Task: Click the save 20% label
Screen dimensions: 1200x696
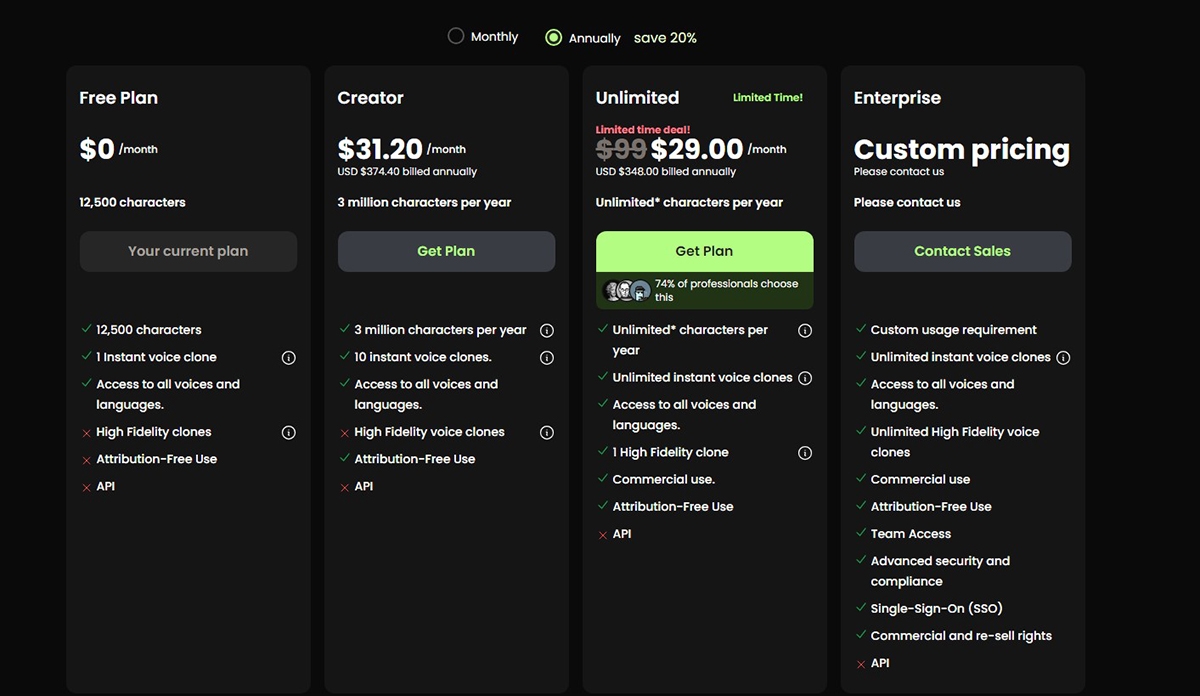Action: click(x=665, y=38)
